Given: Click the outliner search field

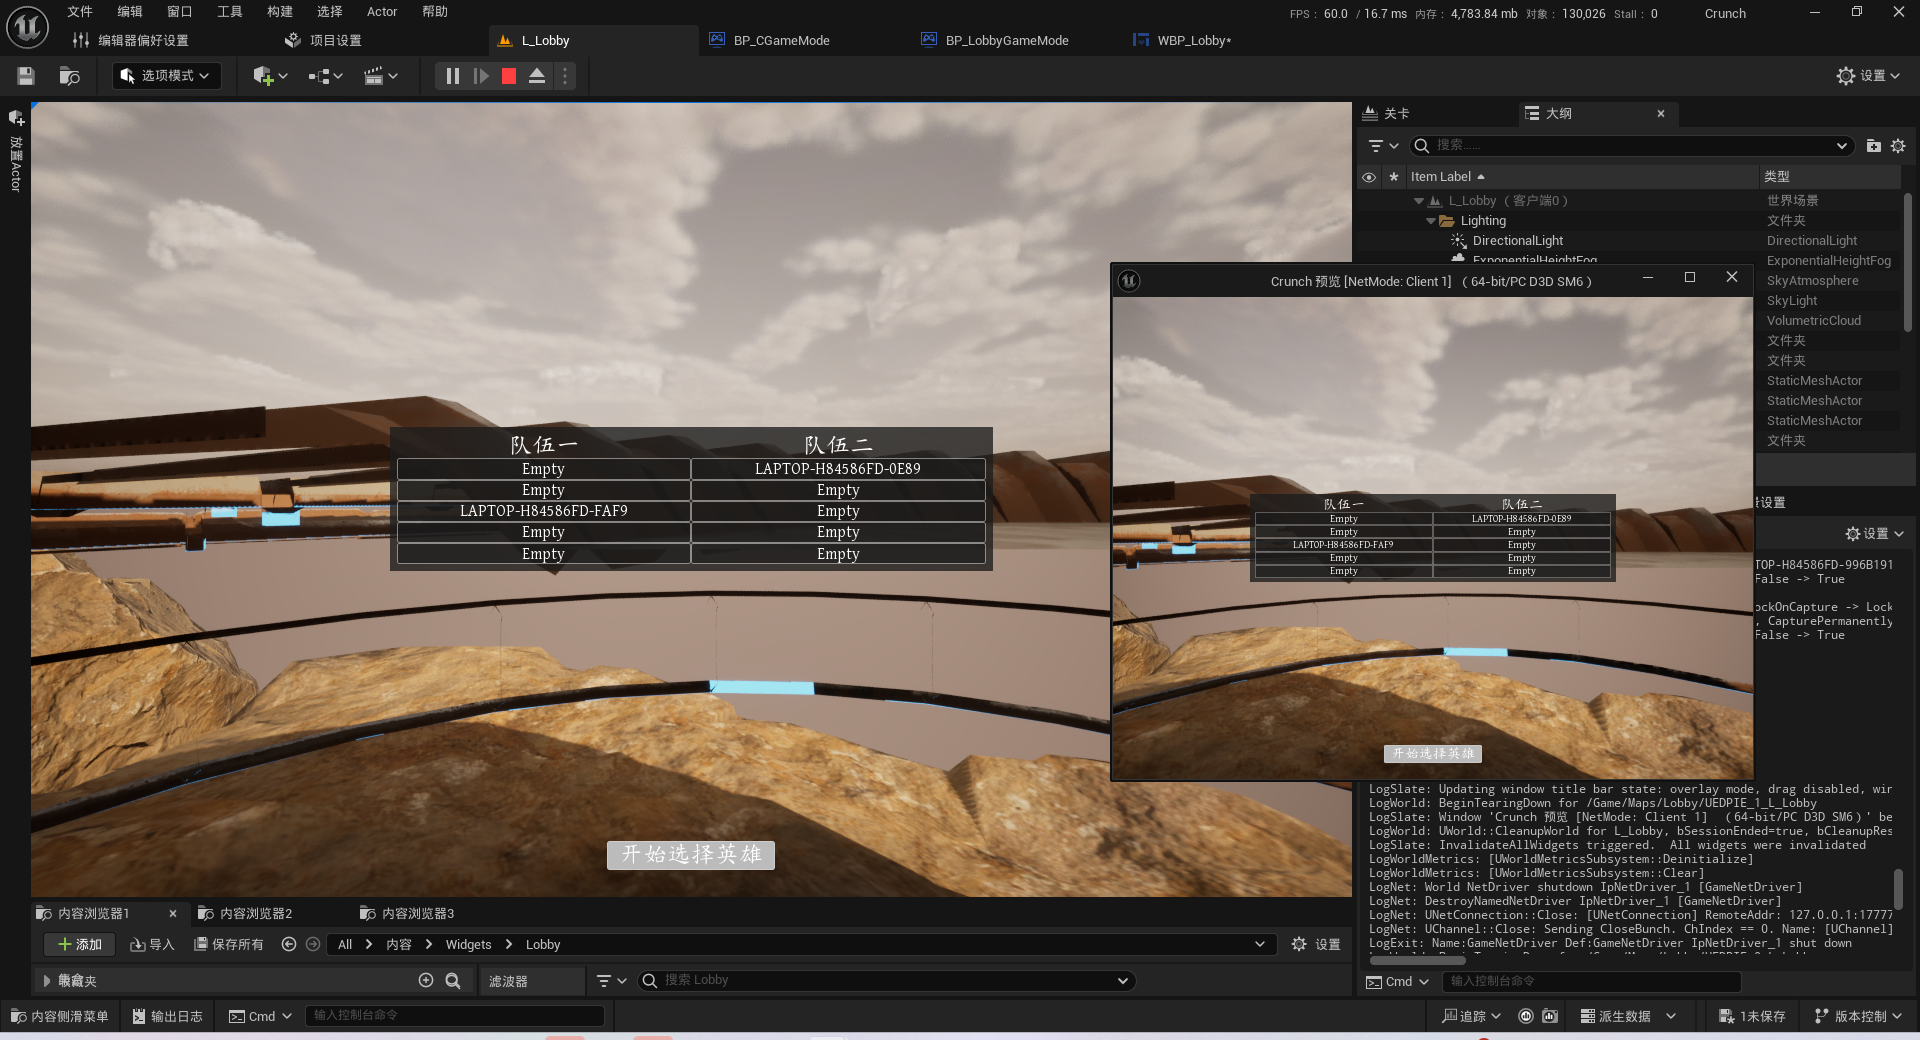Looking at the screenshot, I should (x=1630, y=146).
